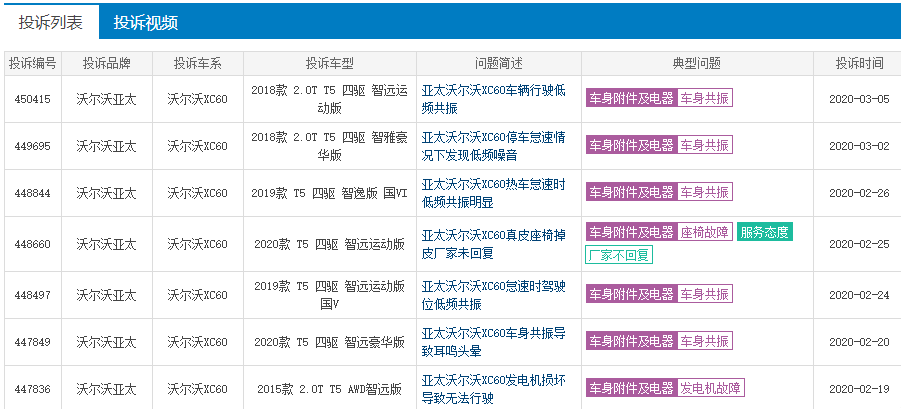901x409 pixels.
Task: Click the 投诉车系 column header
Action: (198, 63)
